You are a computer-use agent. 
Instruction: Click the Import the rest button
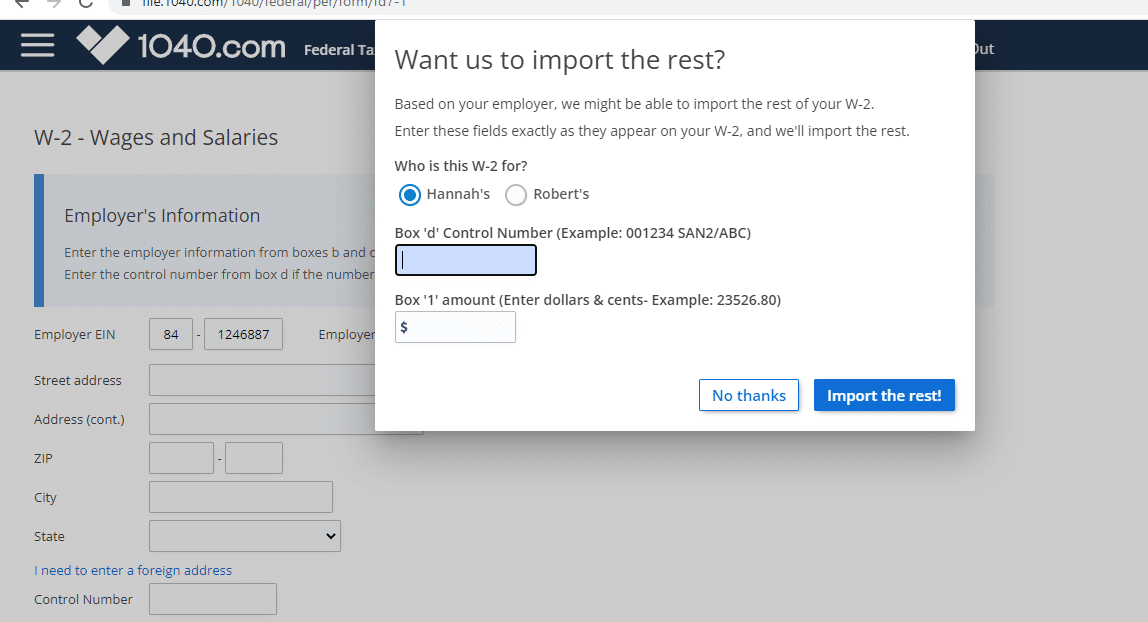click(x=884, y=394)
